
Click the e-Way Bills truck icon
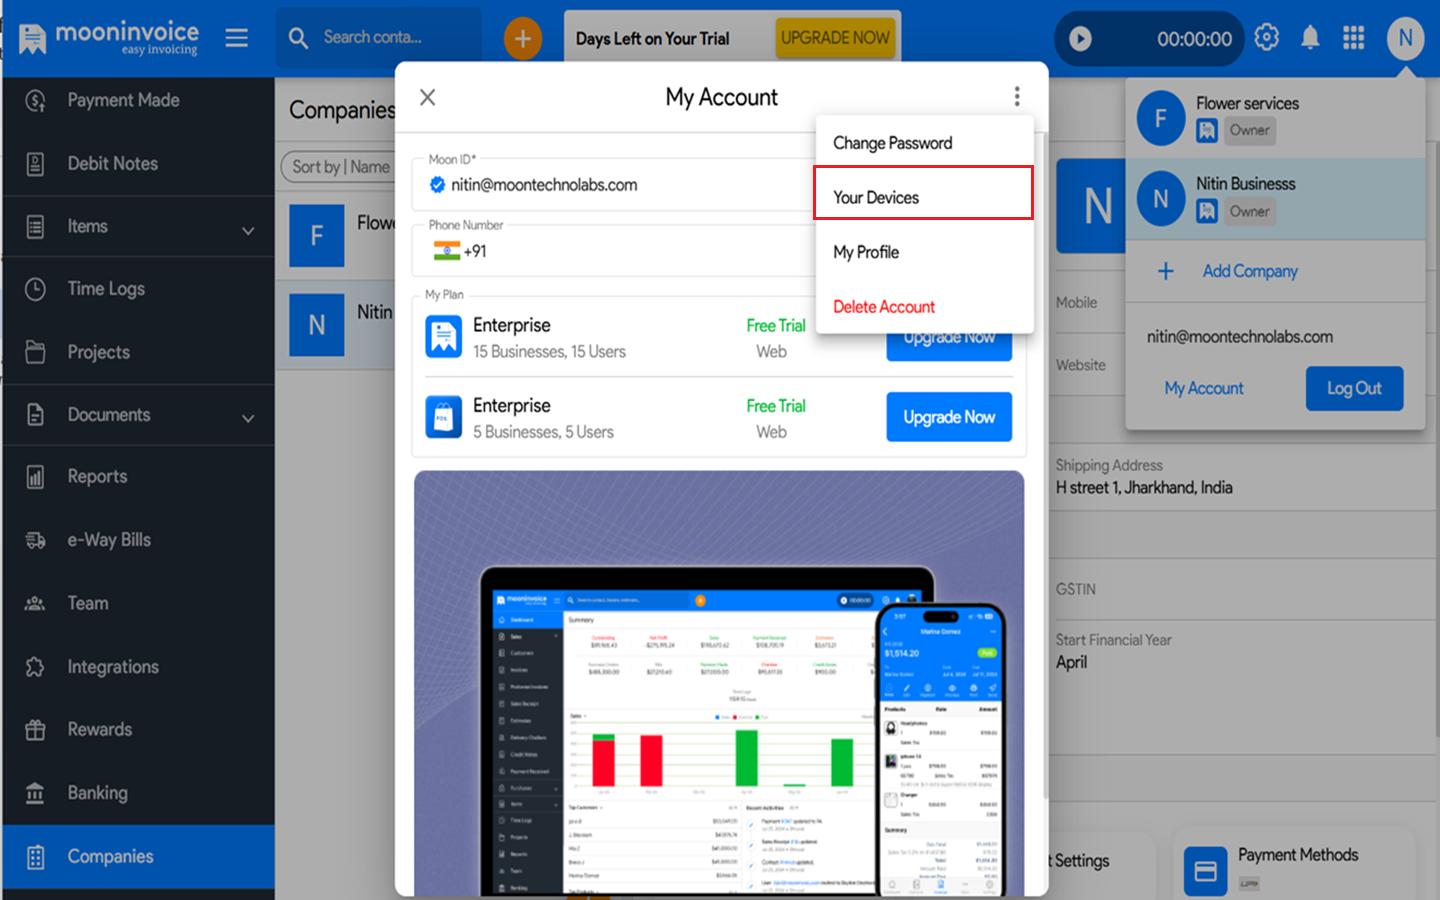click(35, 540)
